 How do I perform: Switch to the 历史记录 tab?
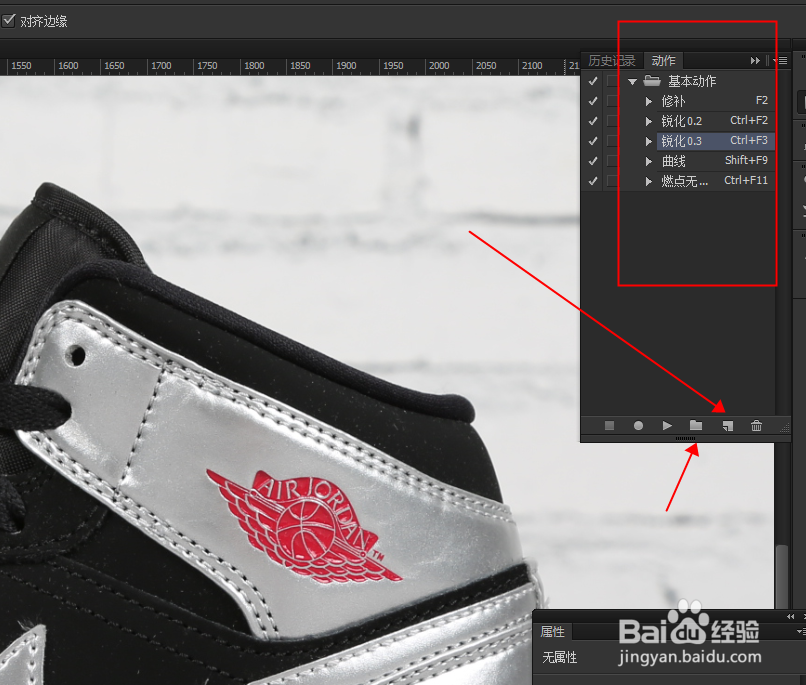tap(612, 61)
